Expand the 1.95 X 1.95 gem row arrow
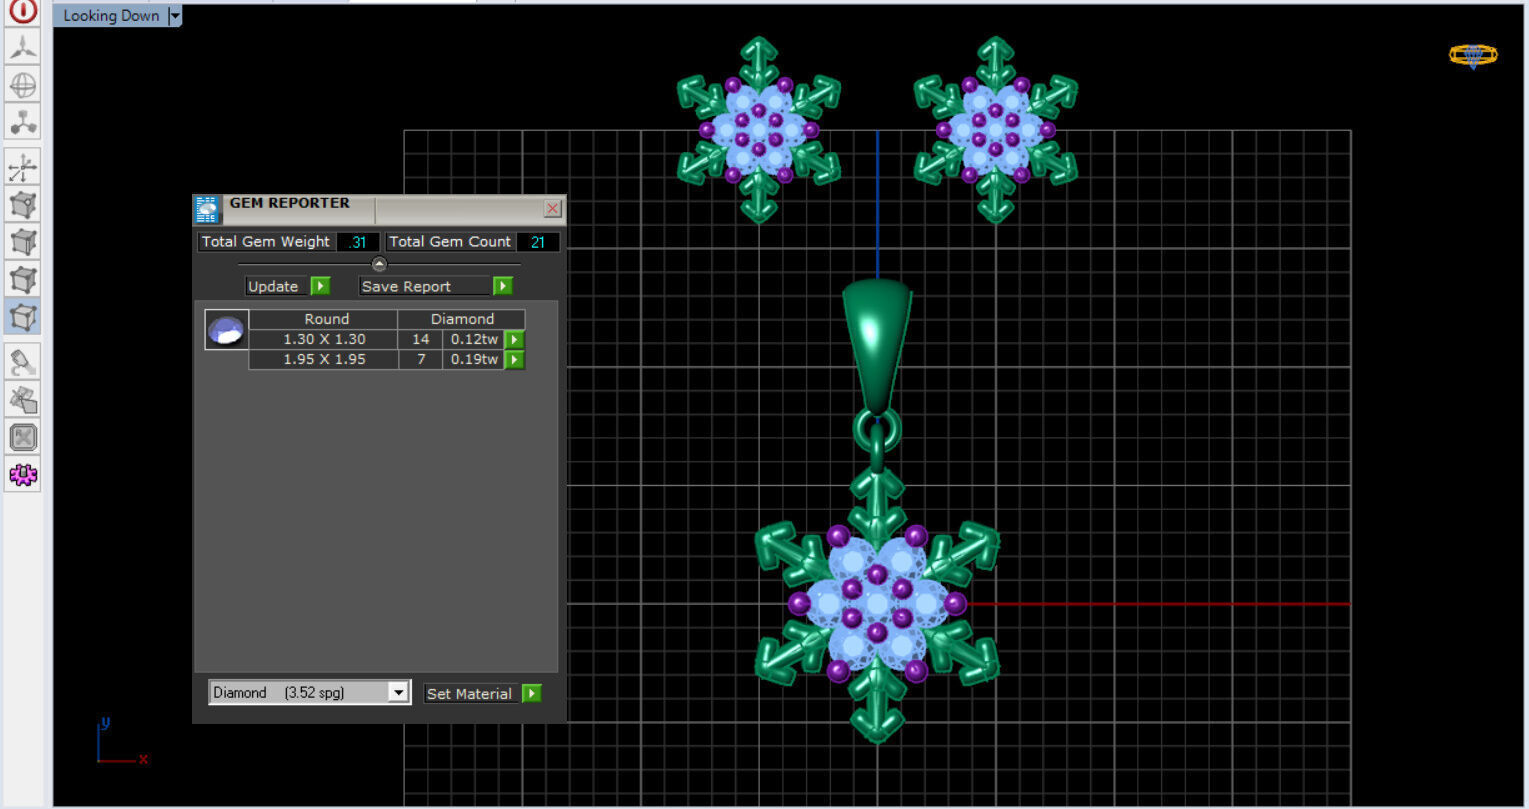 514,359
